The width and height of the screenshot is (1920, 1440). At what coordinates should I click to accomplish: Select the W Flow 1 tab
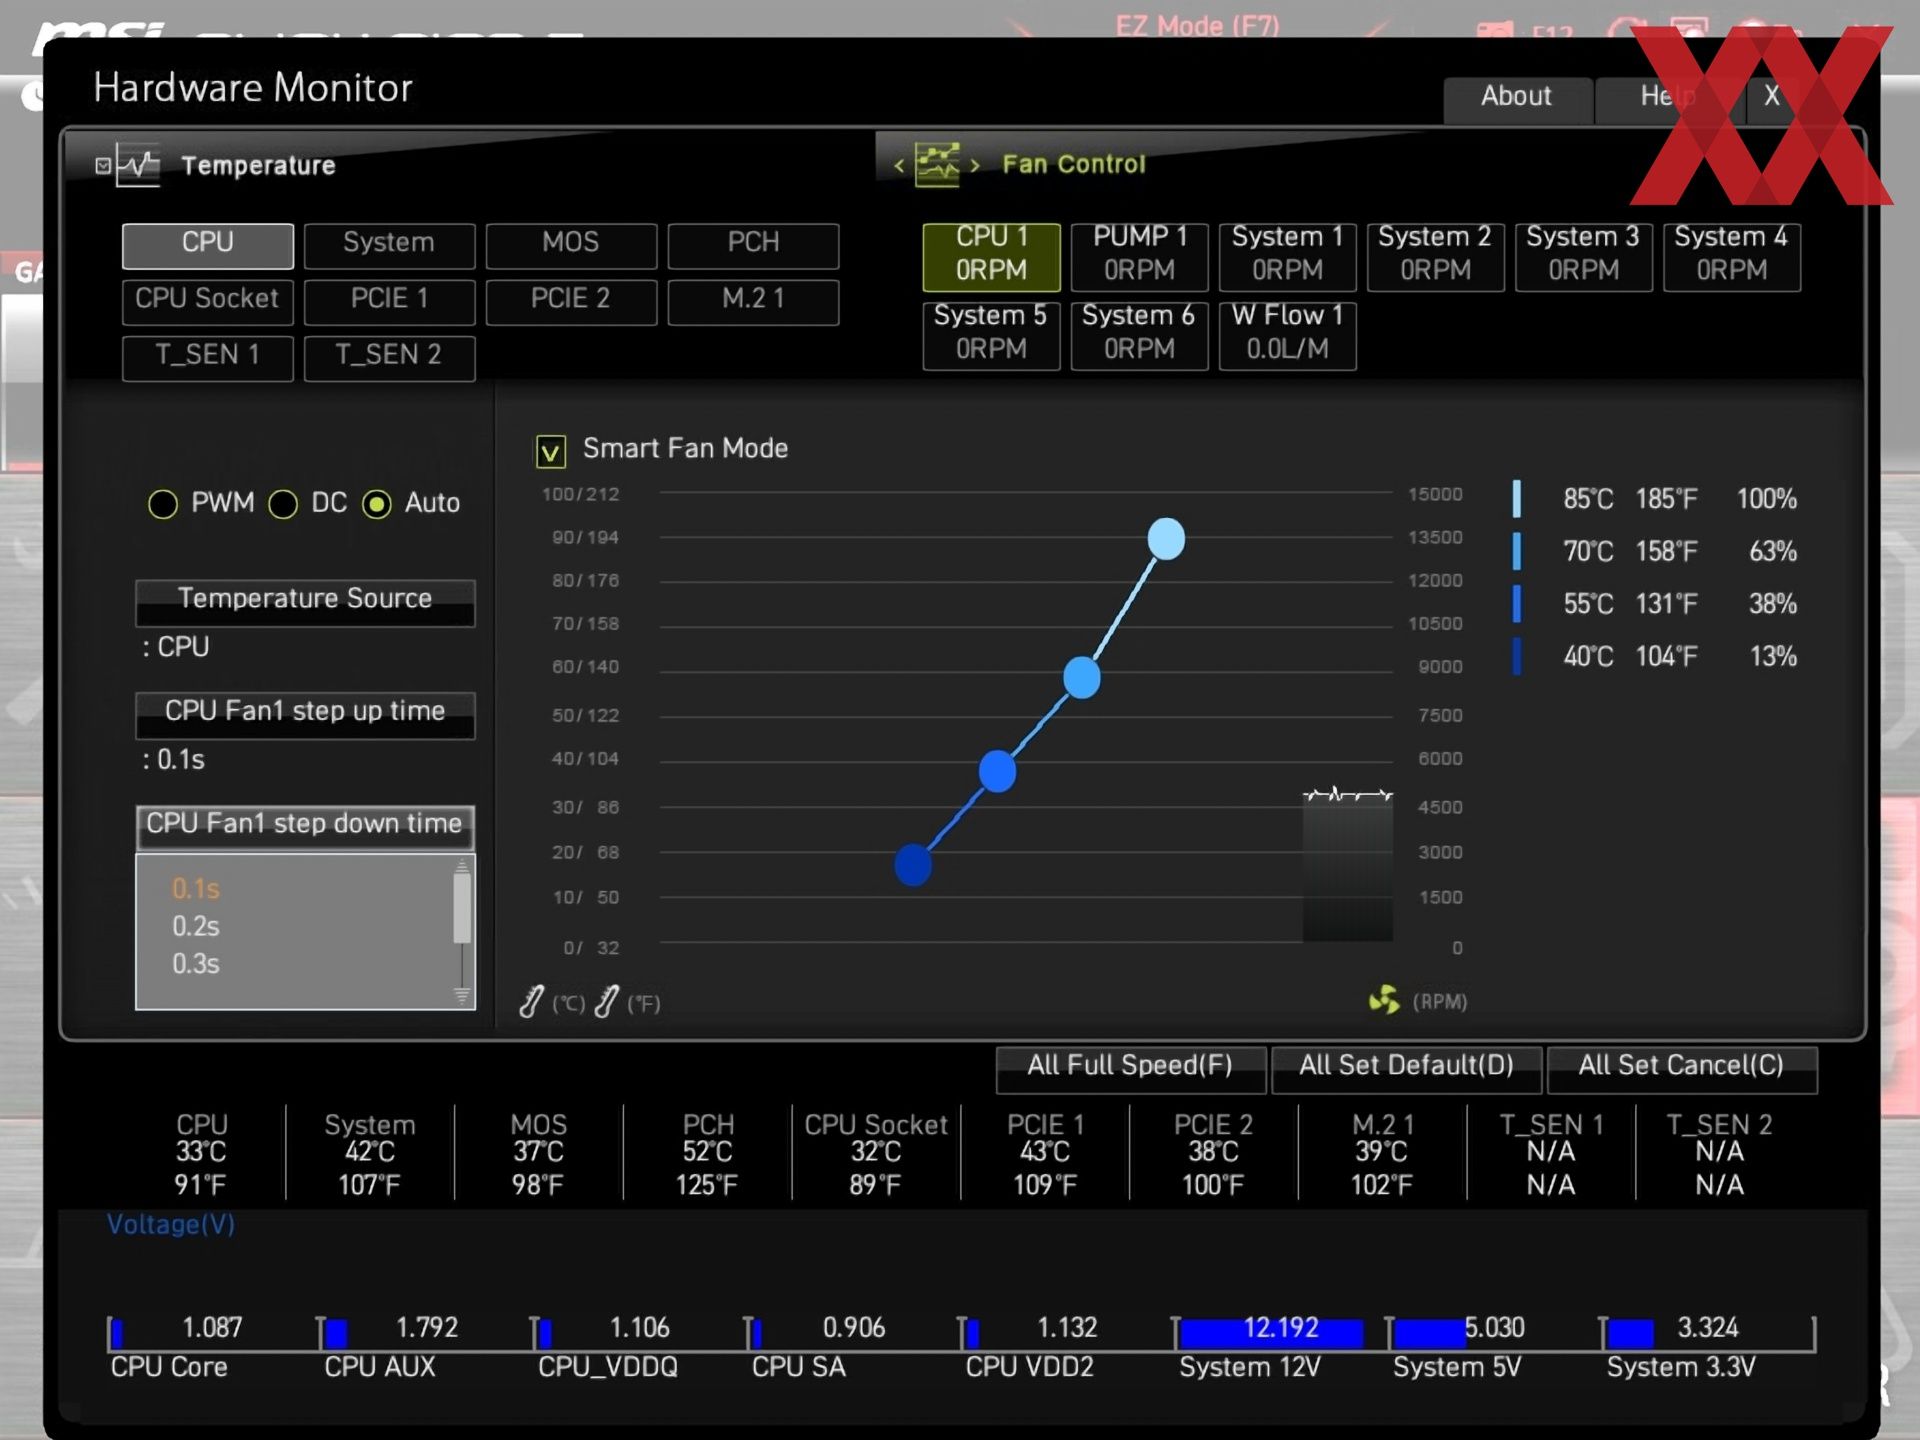click(x=1287, y=335)
